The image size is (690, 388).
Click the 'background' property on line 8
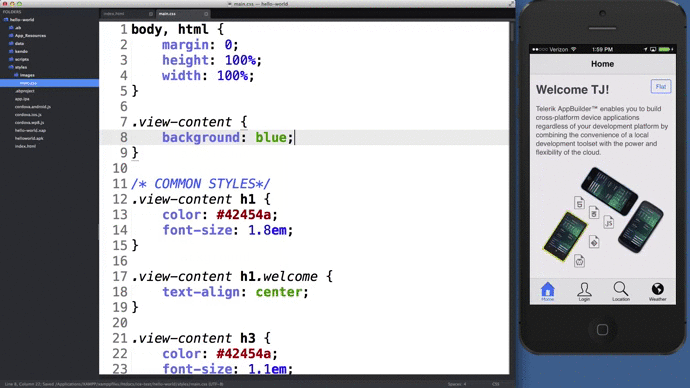(x=201, y=138)
